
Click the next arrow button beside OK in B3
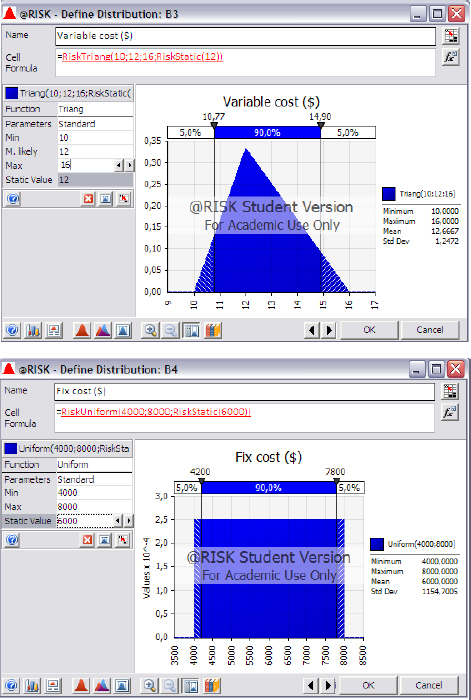click(x=329, y=330)
